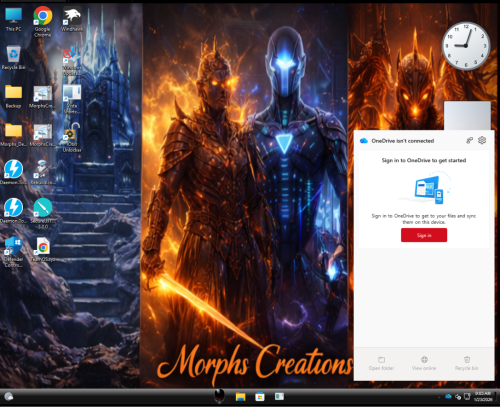500x407 pixels.
Task: Click the taskbar app icon next to Microsoft Store
Action: pos(279,396)
